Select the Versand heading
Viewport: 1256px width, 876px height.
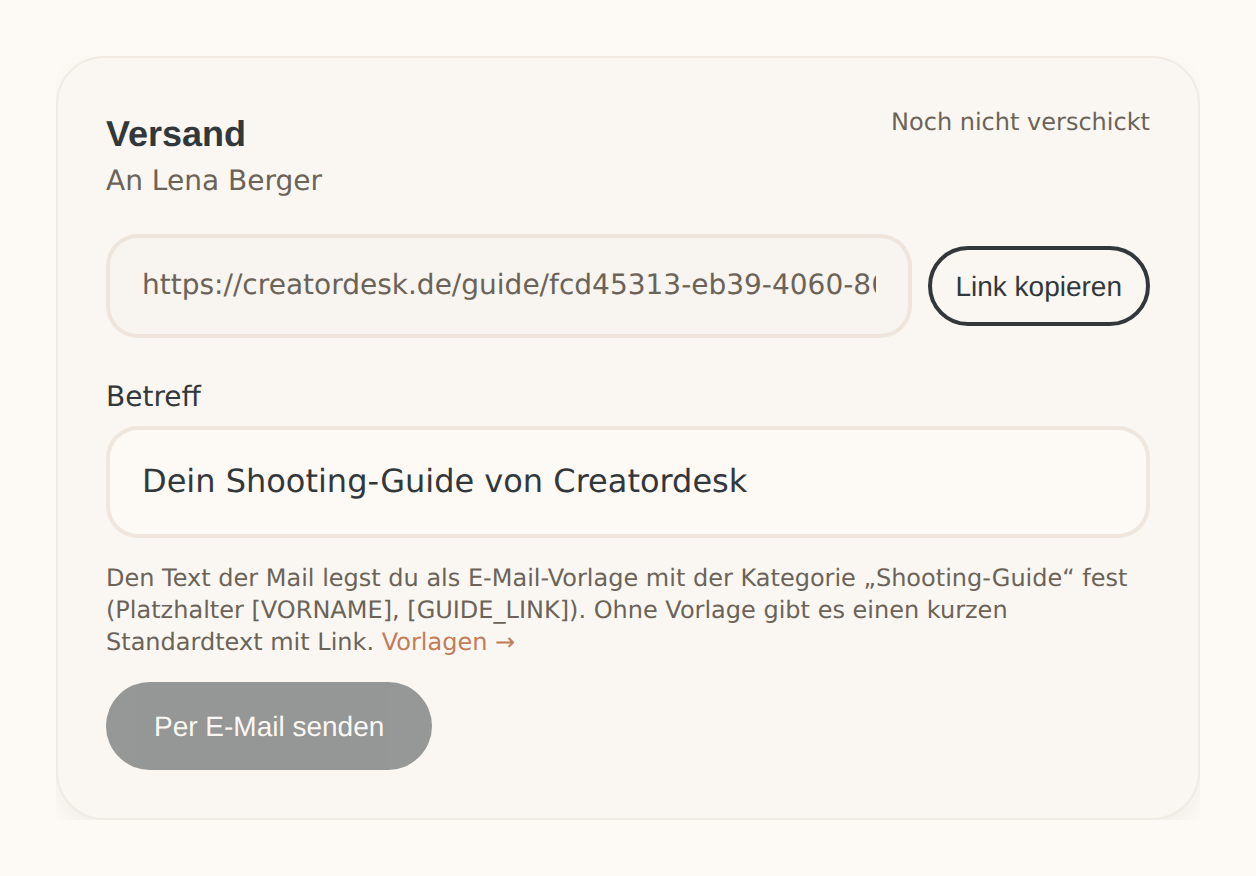click(x=176, y=134)
